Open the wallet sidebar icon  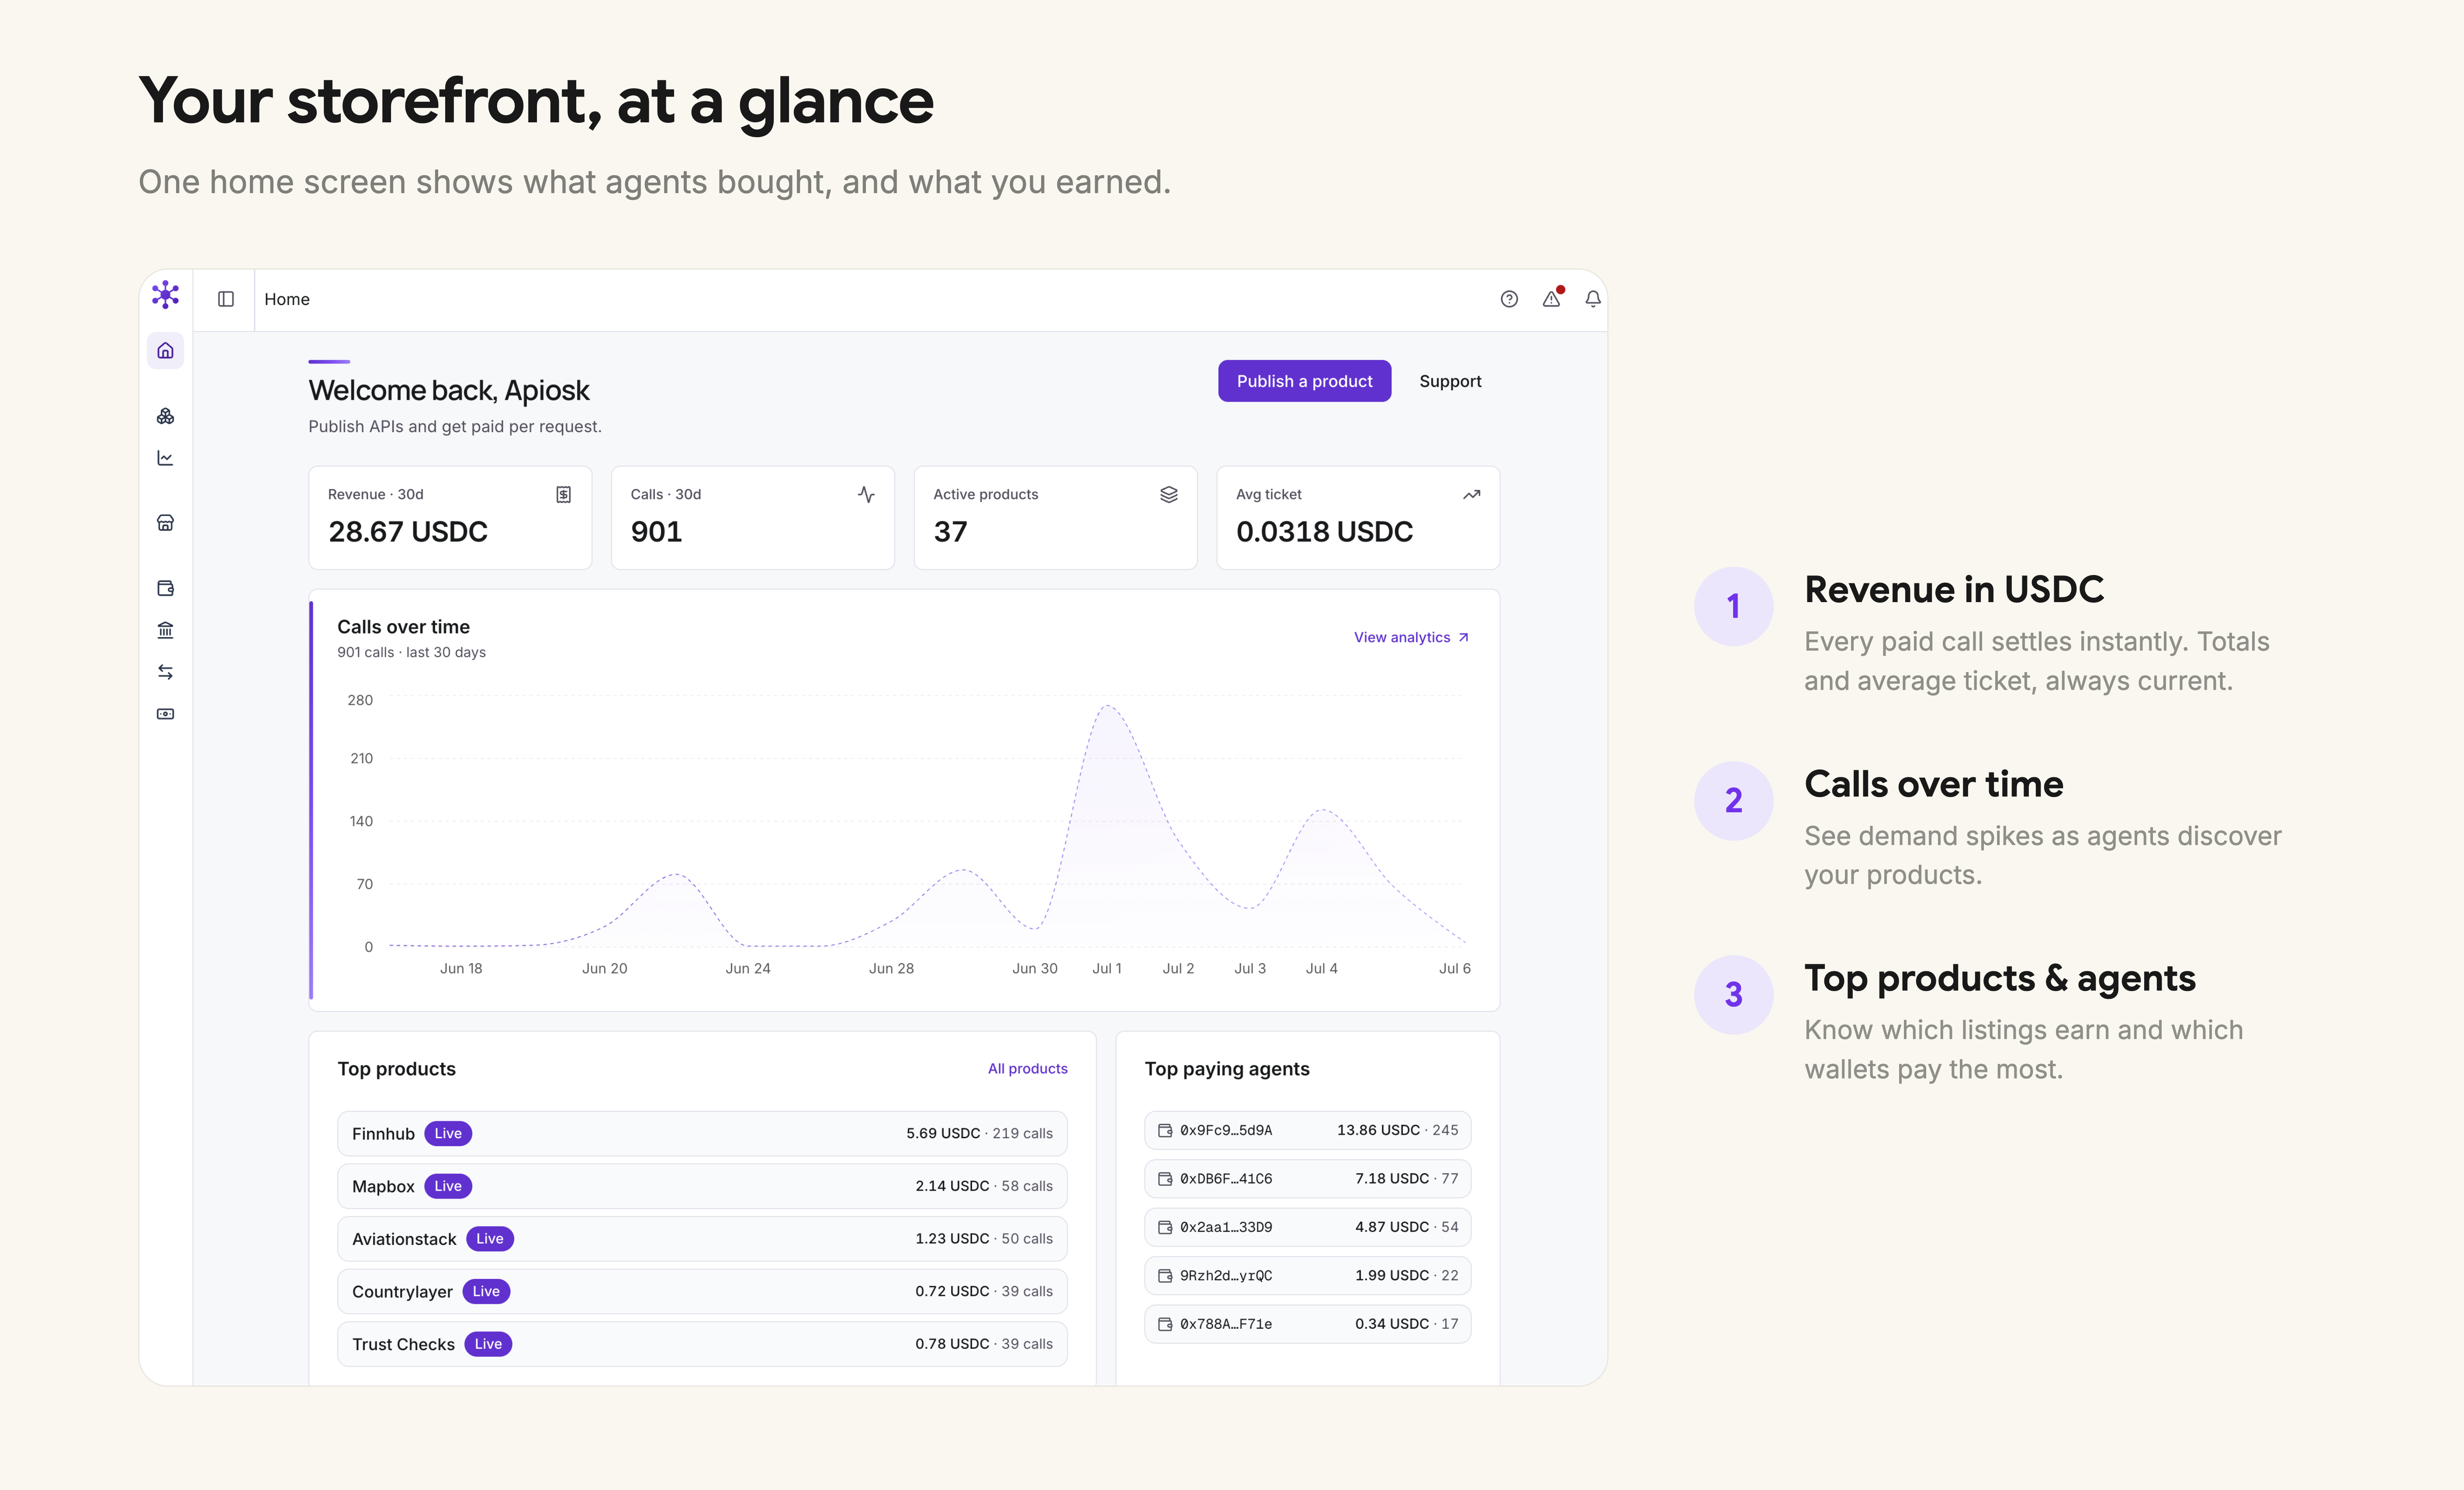coord(165,588)
